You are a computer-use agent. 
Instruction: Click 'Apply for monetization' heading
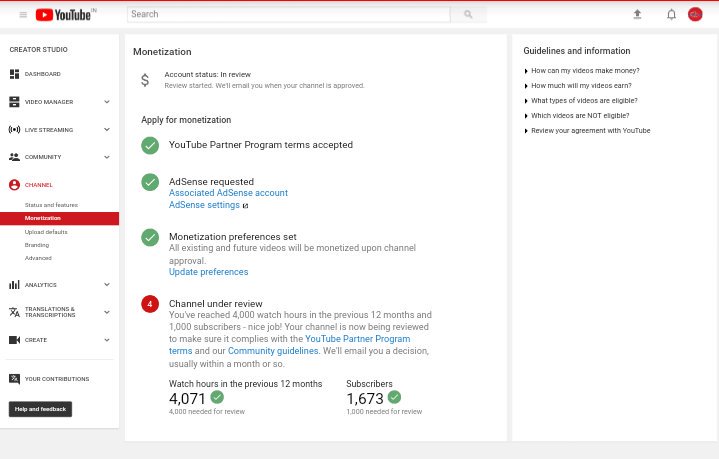click(x=186, y=120)
